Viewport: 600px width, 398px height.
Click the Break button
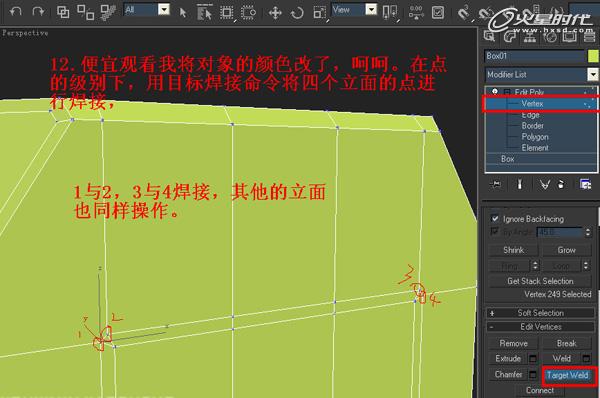[x=566, y=343]
